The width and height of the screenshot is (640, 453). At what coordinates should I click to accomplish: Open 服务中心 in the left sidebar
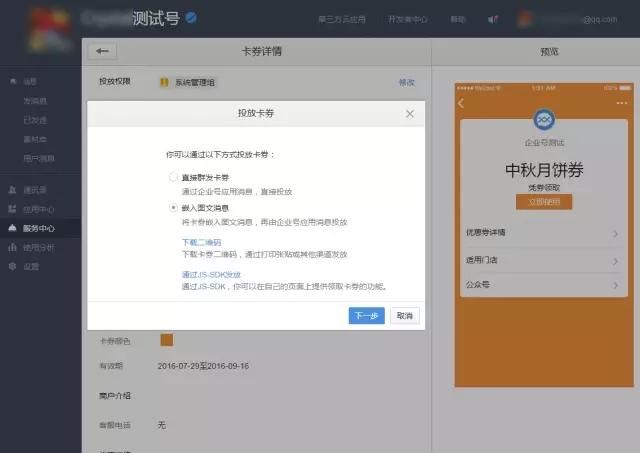[x=38, y=228]
